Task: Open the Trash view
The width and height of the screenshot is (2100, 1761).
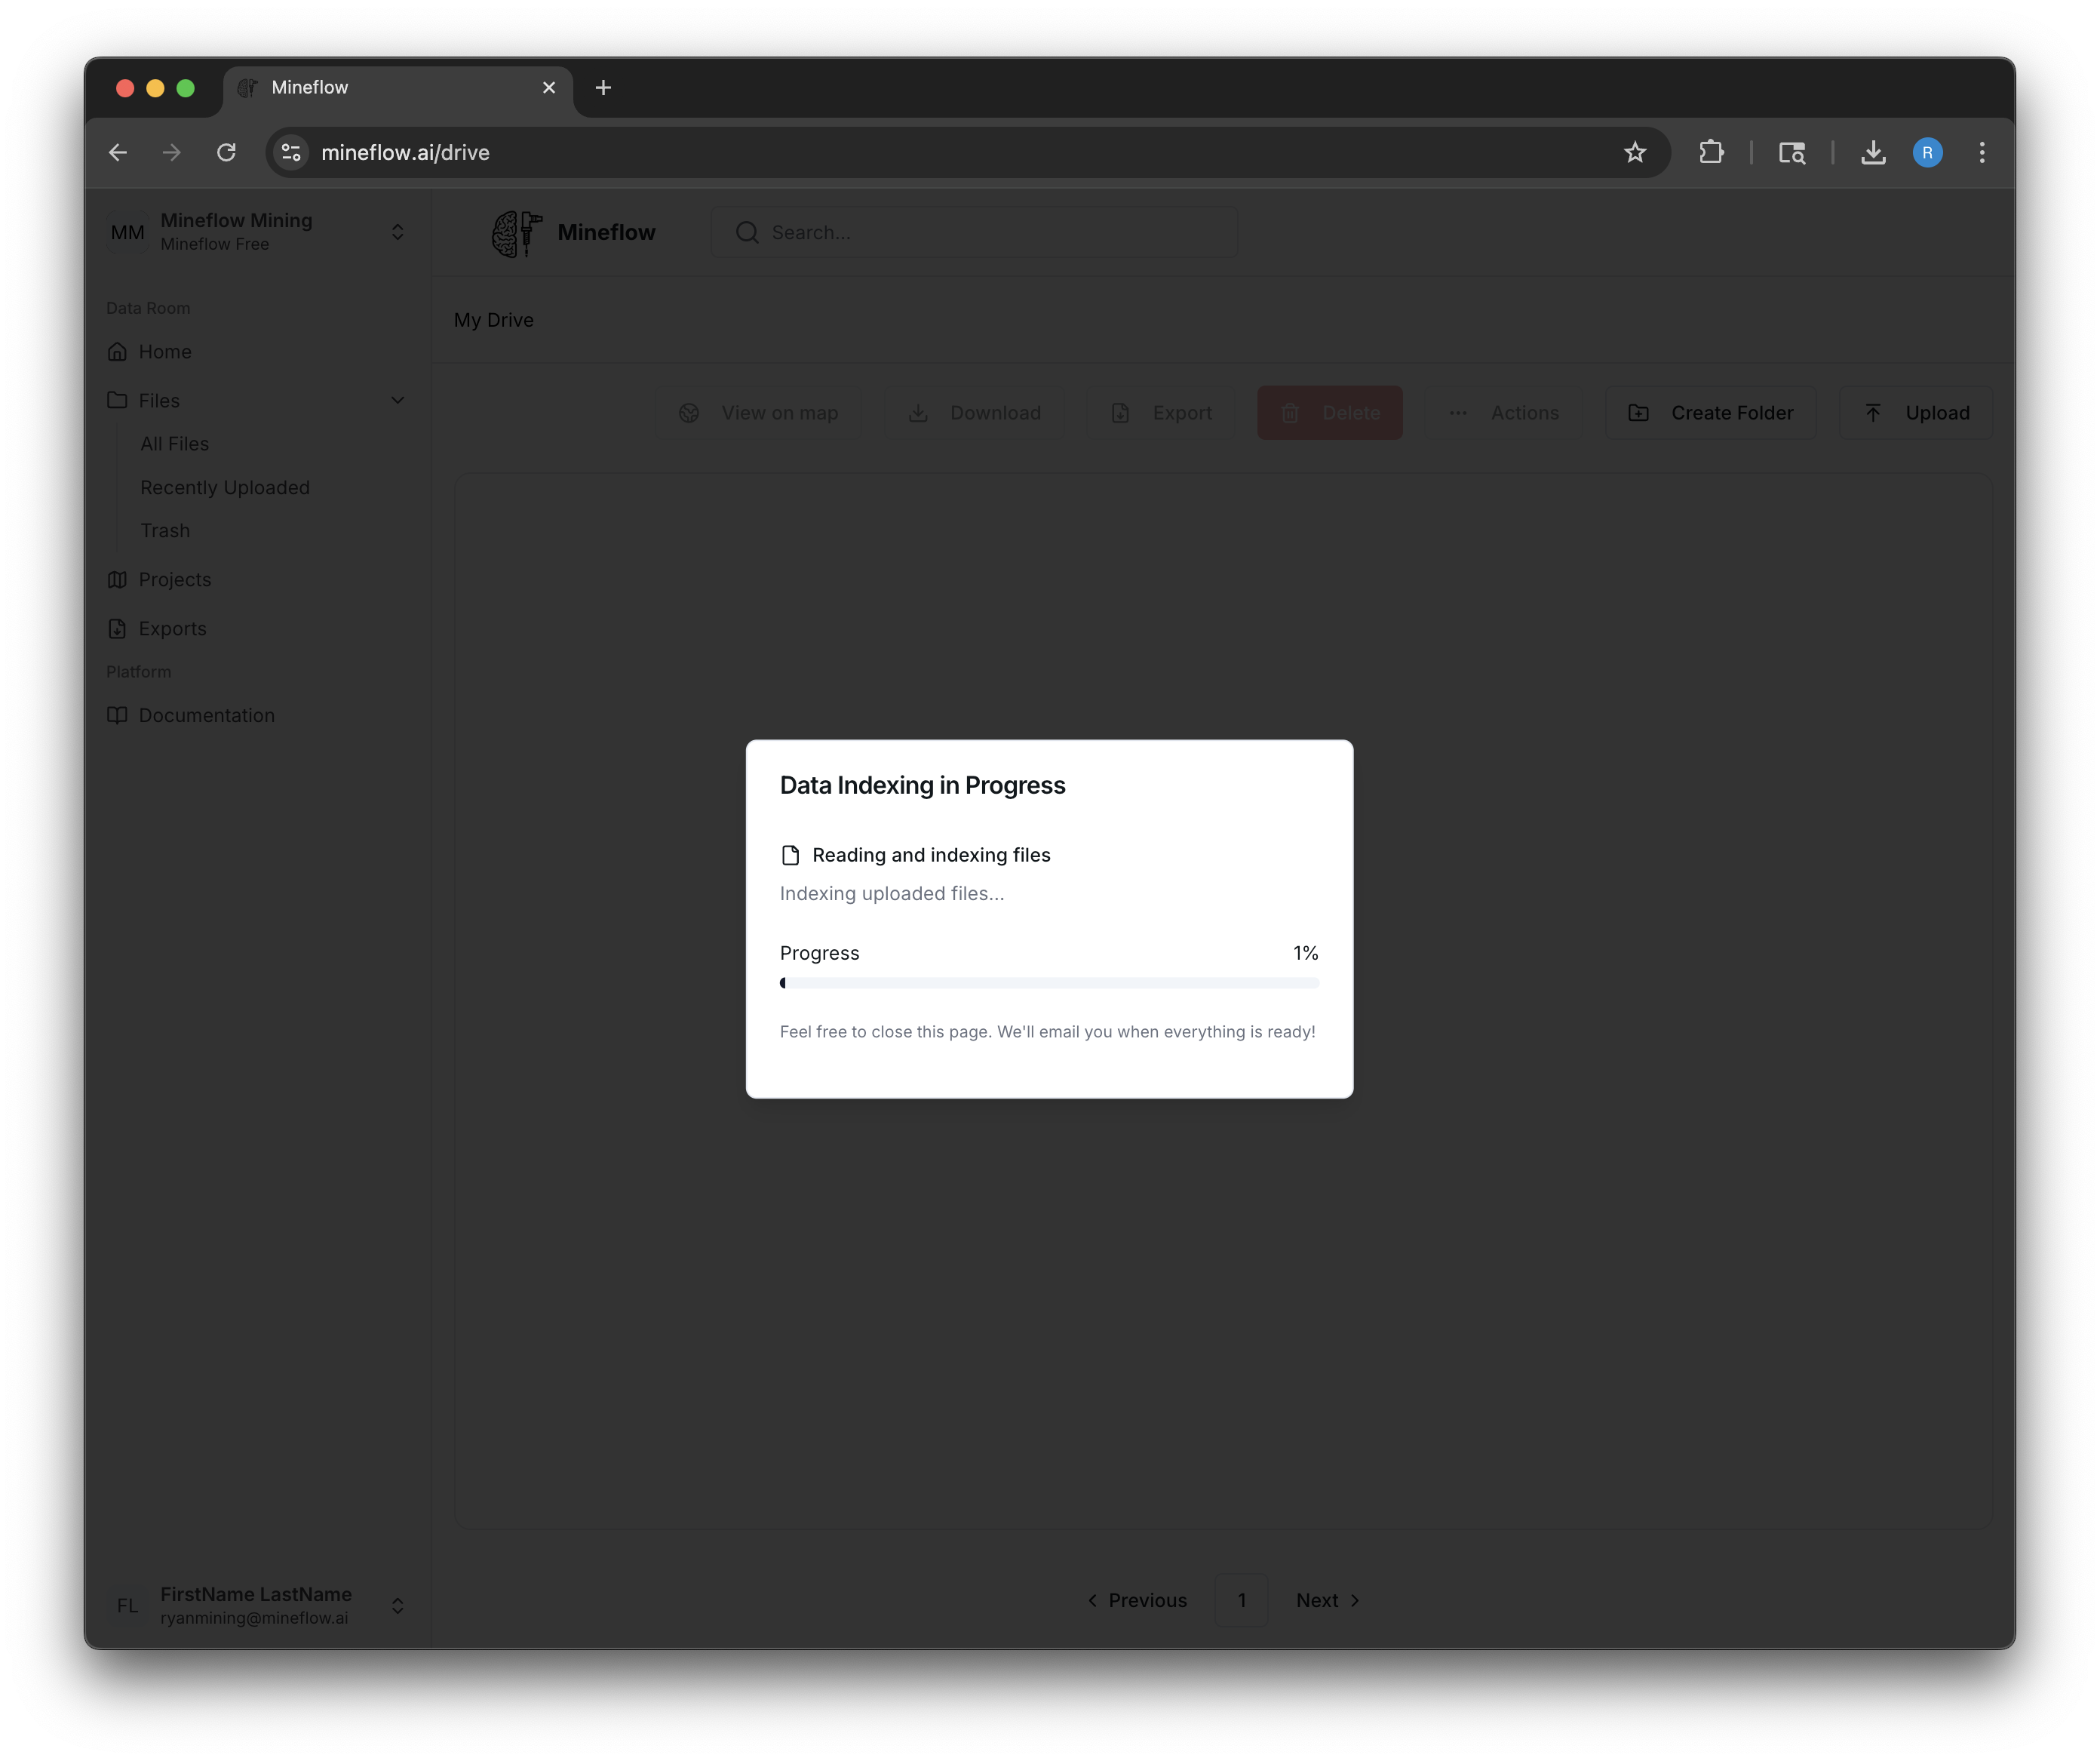Action: tap(165, 530)
